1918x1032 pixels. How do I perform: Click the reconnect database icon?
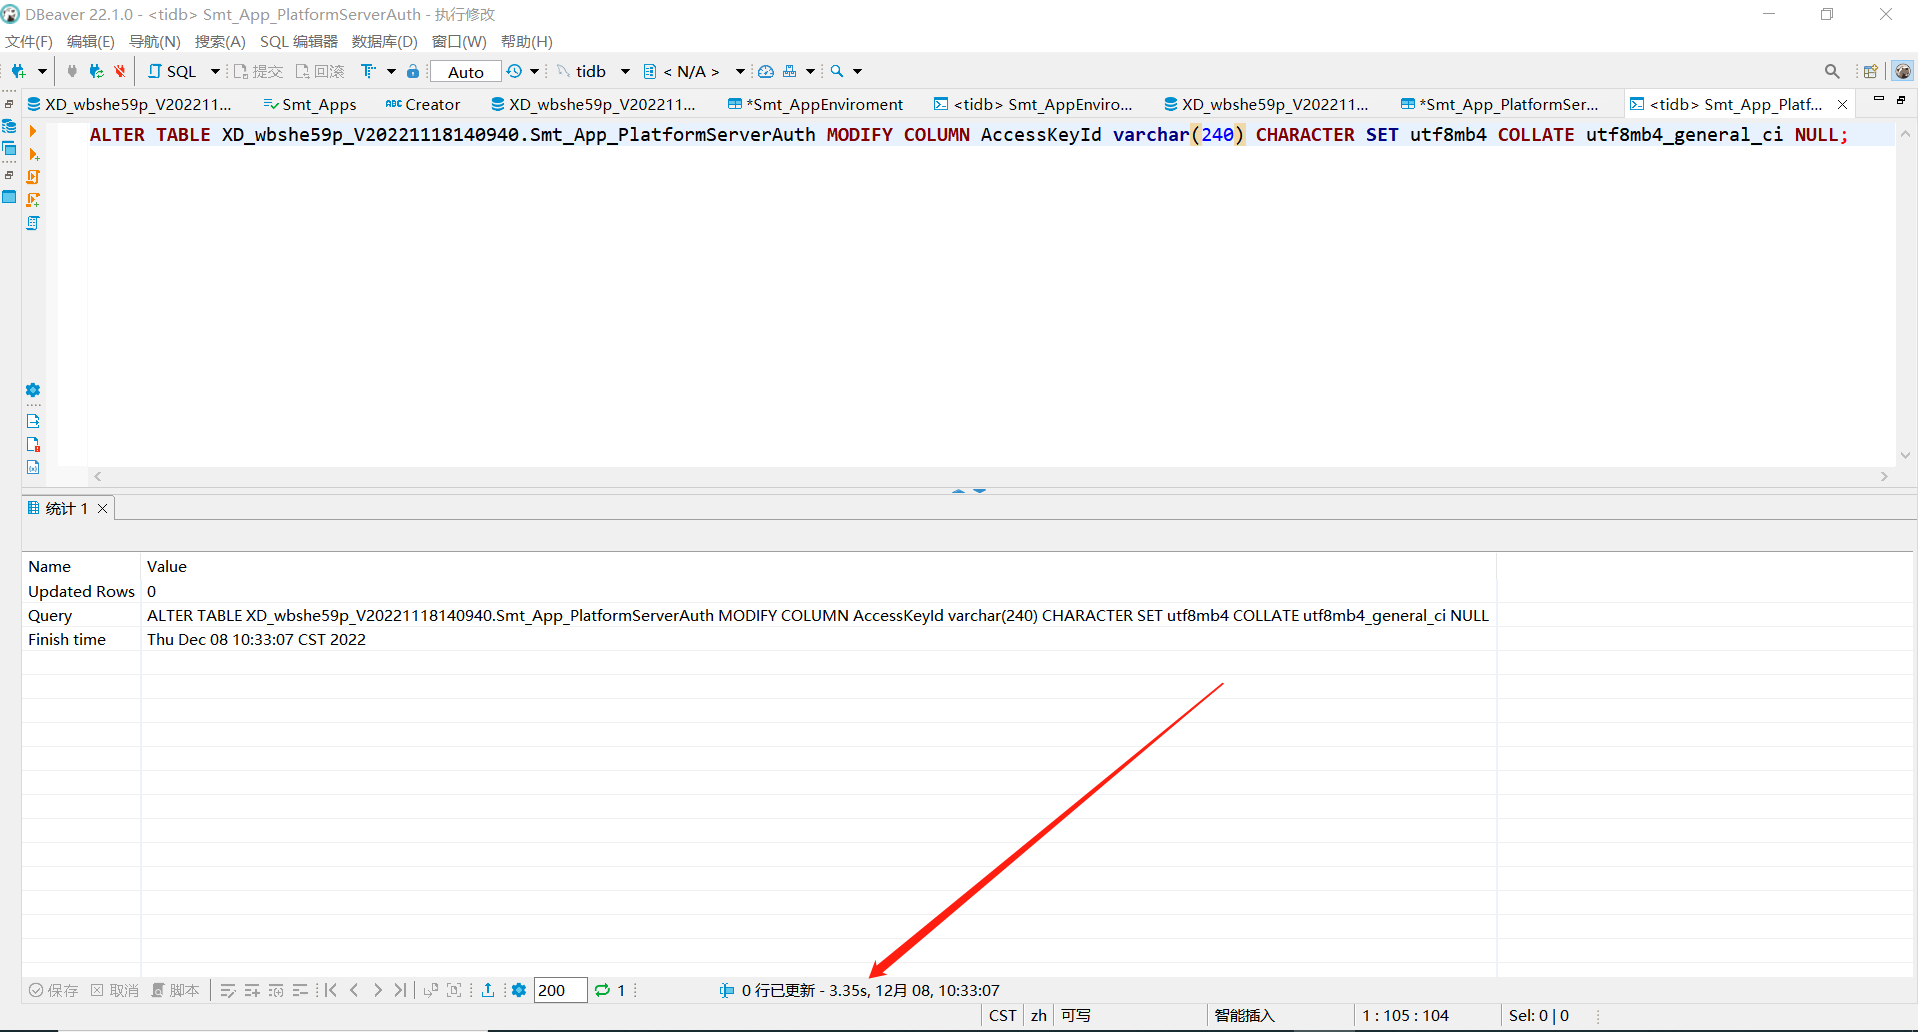96,71
